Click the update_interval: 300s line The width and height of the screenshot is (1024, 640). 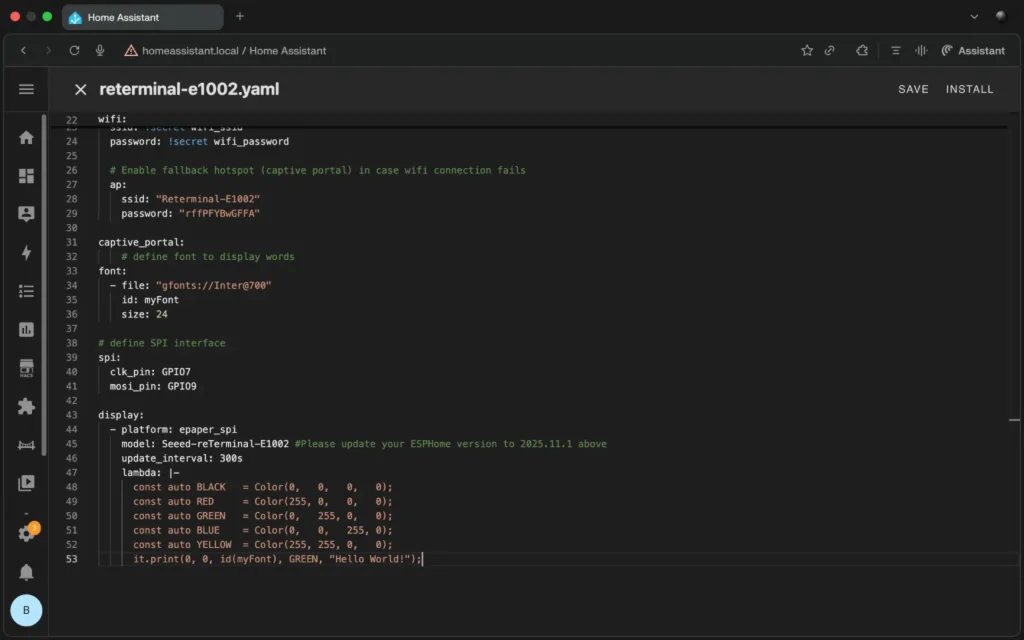click(x=182, y=458)
